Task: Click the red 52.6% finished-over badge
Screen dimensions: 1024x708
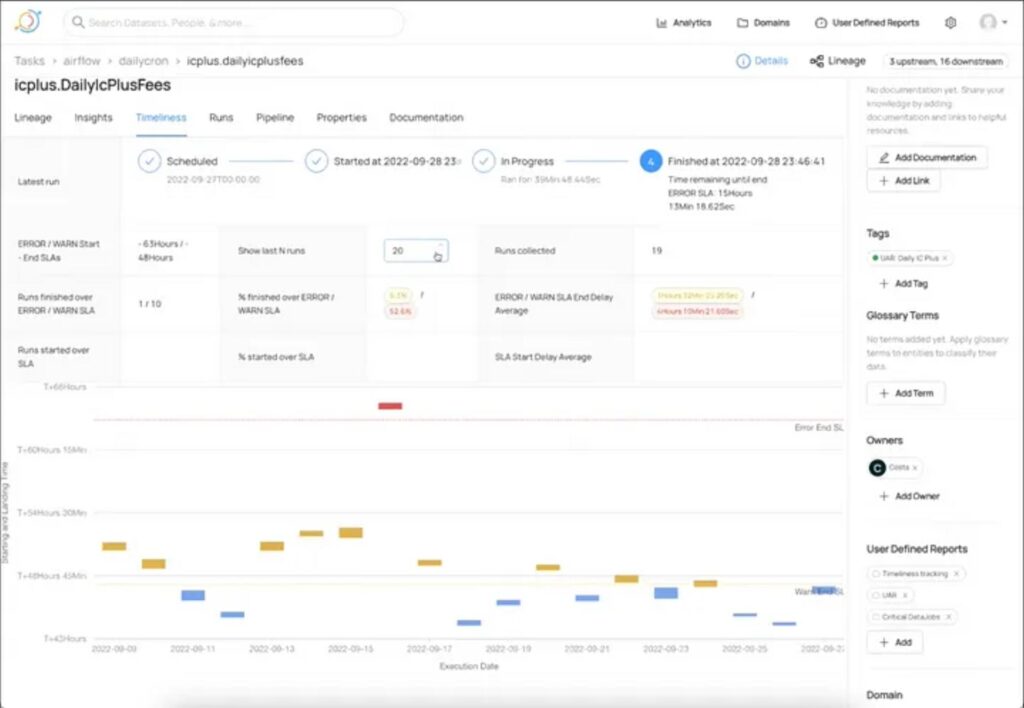Action: (x=400, y=312)
